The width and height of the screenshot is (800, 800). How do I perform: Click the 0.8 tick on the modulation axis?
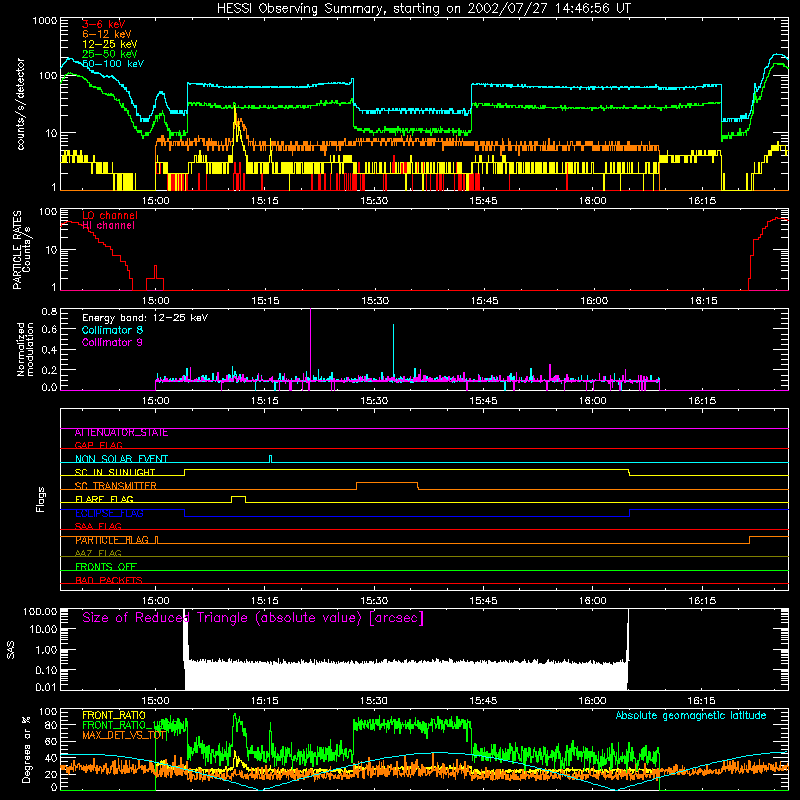(x=49, y=312)
